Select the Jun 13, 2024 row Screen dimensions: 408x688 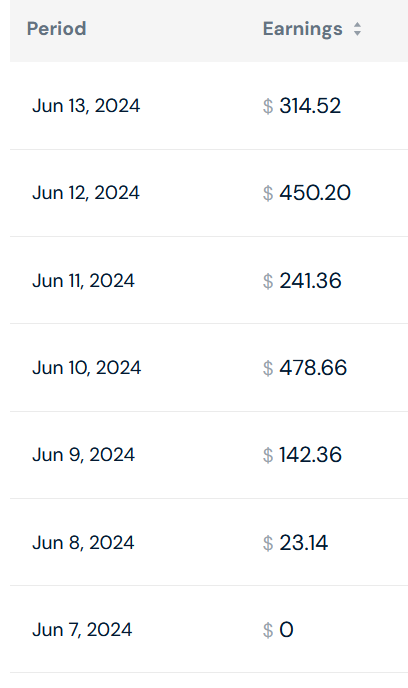click(x=209, y=106)
